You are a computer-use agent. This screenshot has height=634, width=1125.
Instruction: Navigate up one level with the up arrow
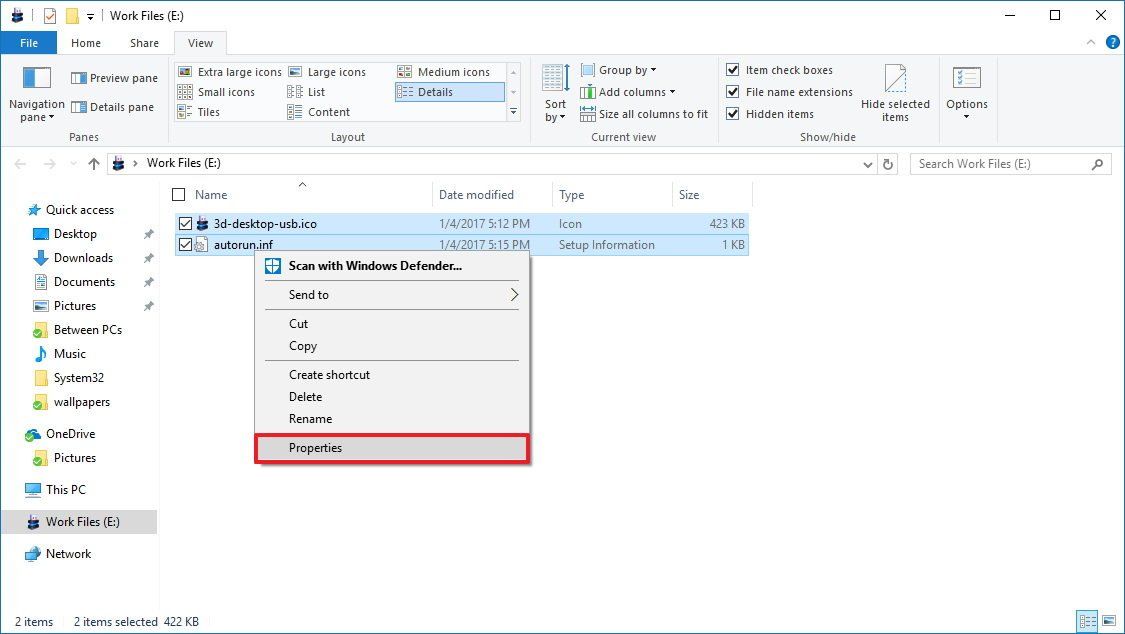[x=95, y=163]
